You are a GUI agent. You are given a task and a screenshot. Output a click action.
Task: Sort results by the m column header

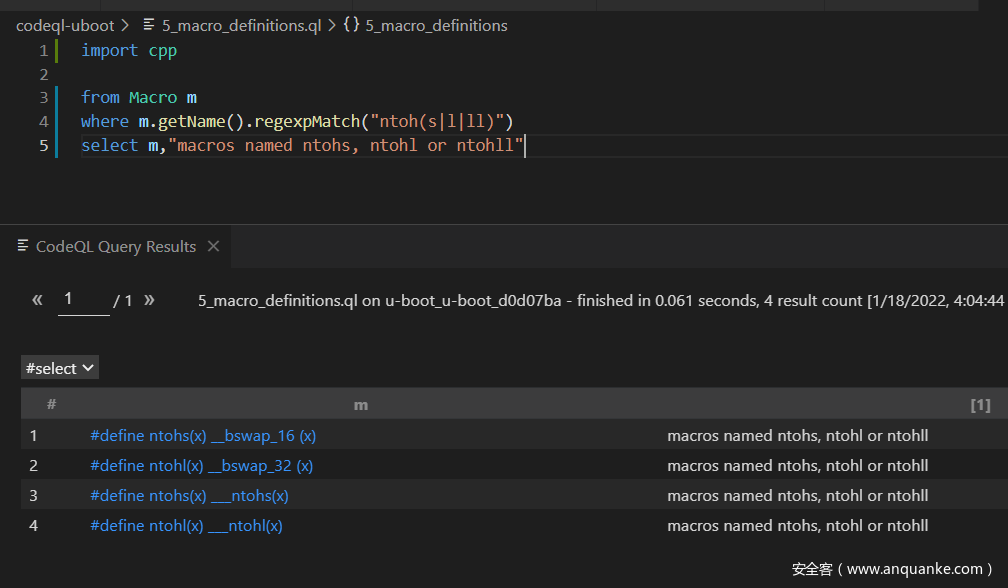[x=361, y=405]
